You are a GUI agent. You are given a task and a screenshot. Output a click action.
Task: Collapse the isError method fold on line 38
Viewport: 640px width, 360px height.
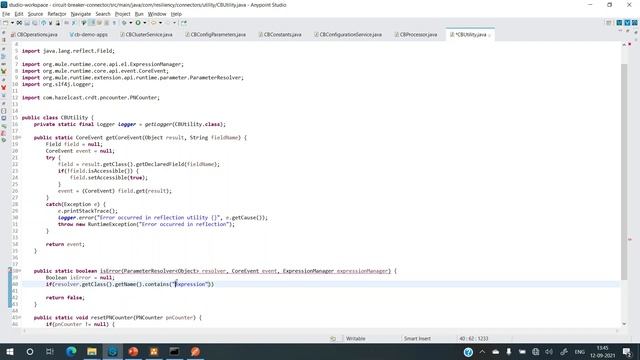pos(20,271)
